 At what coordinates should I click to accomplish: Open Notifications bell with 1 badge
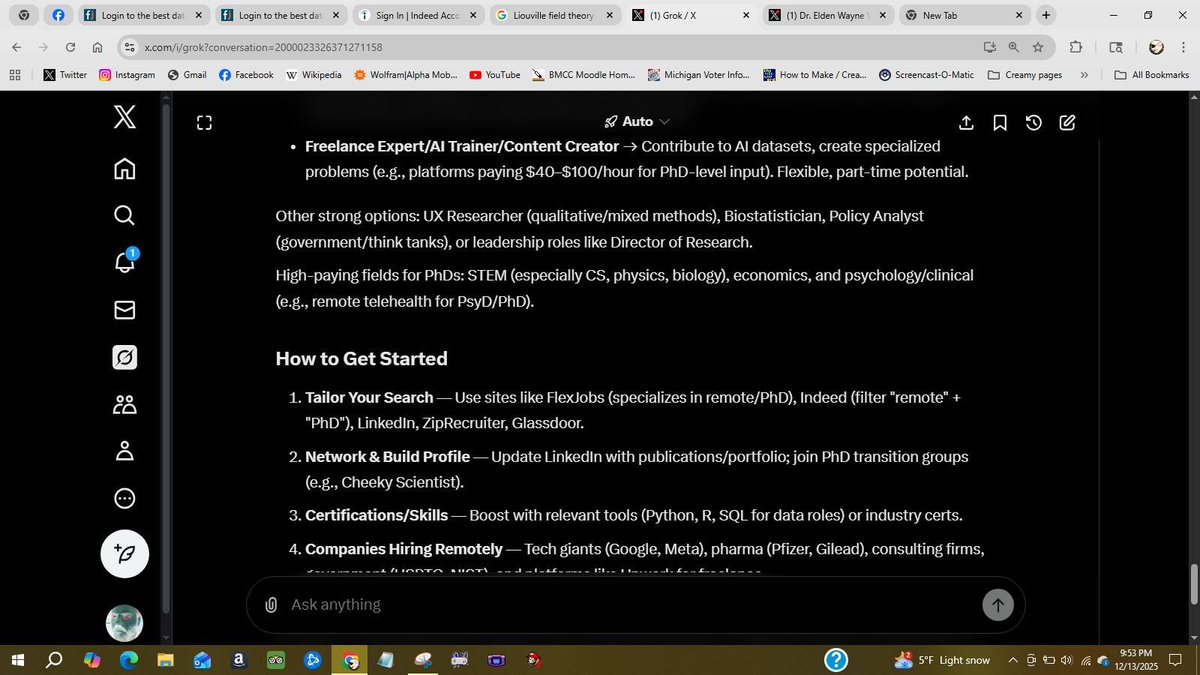tap(125, 262)
